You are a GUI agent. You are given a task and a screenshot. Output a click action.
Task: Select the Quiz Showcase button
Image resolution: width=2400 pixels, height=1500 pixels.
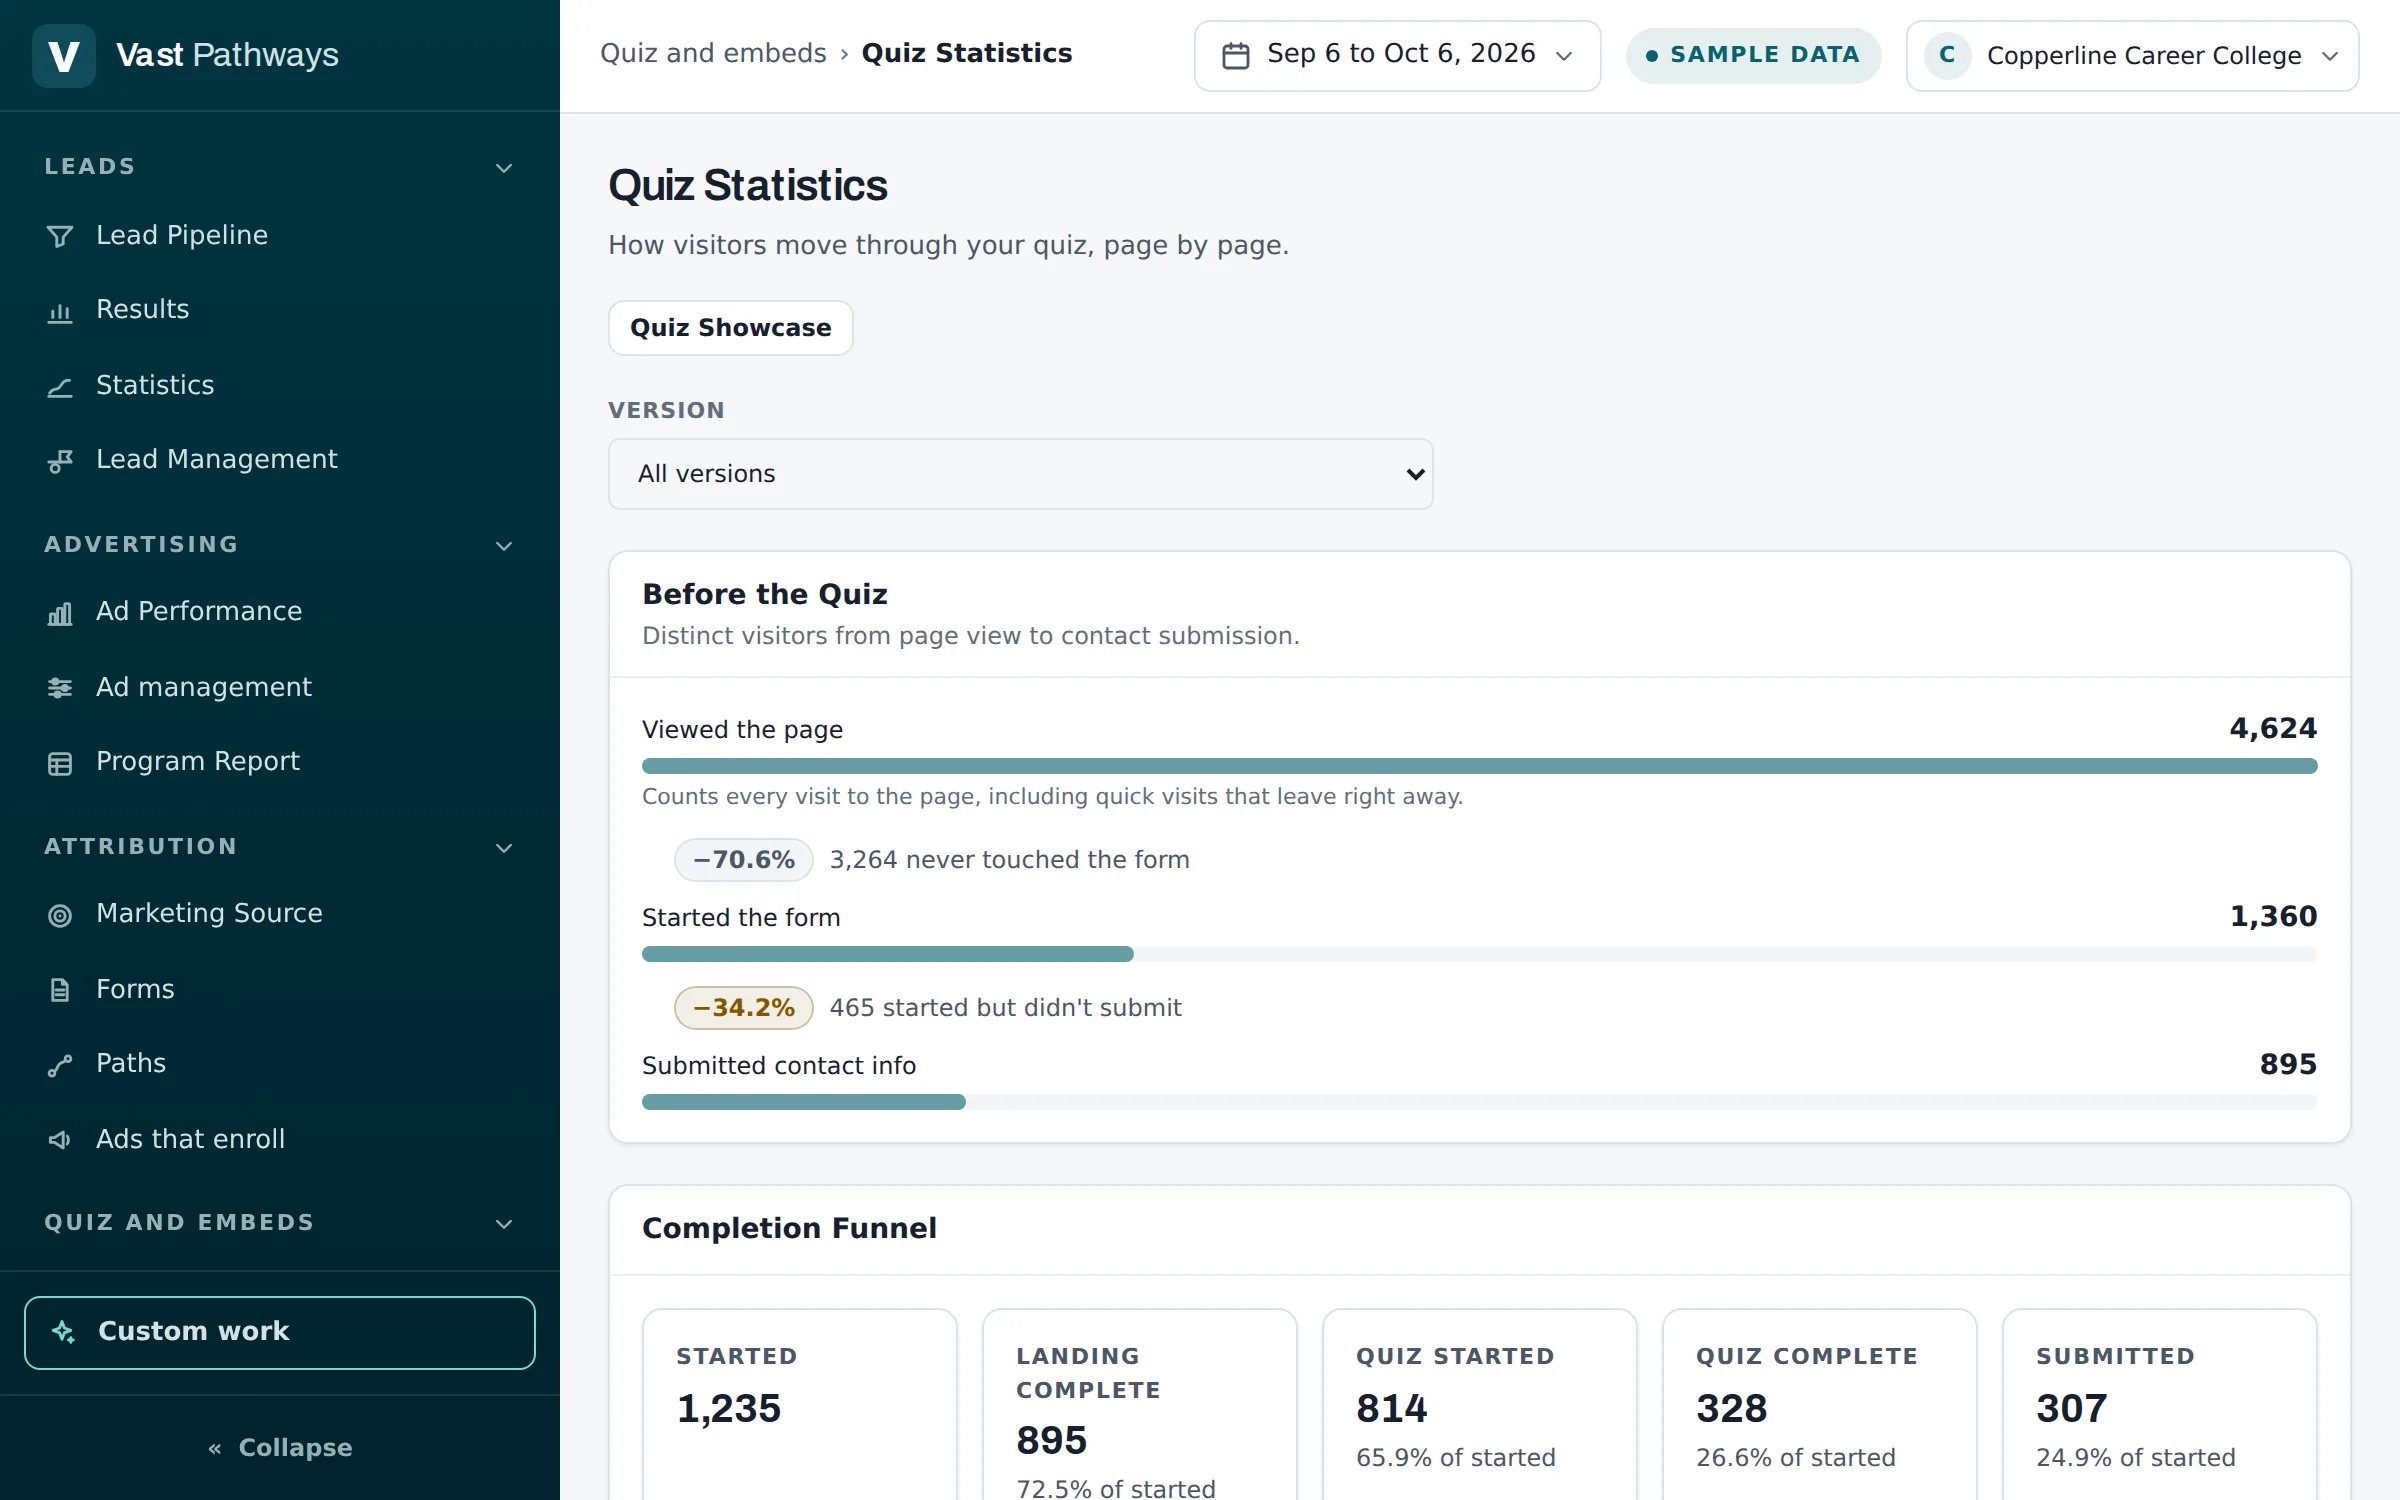(731, 328)
